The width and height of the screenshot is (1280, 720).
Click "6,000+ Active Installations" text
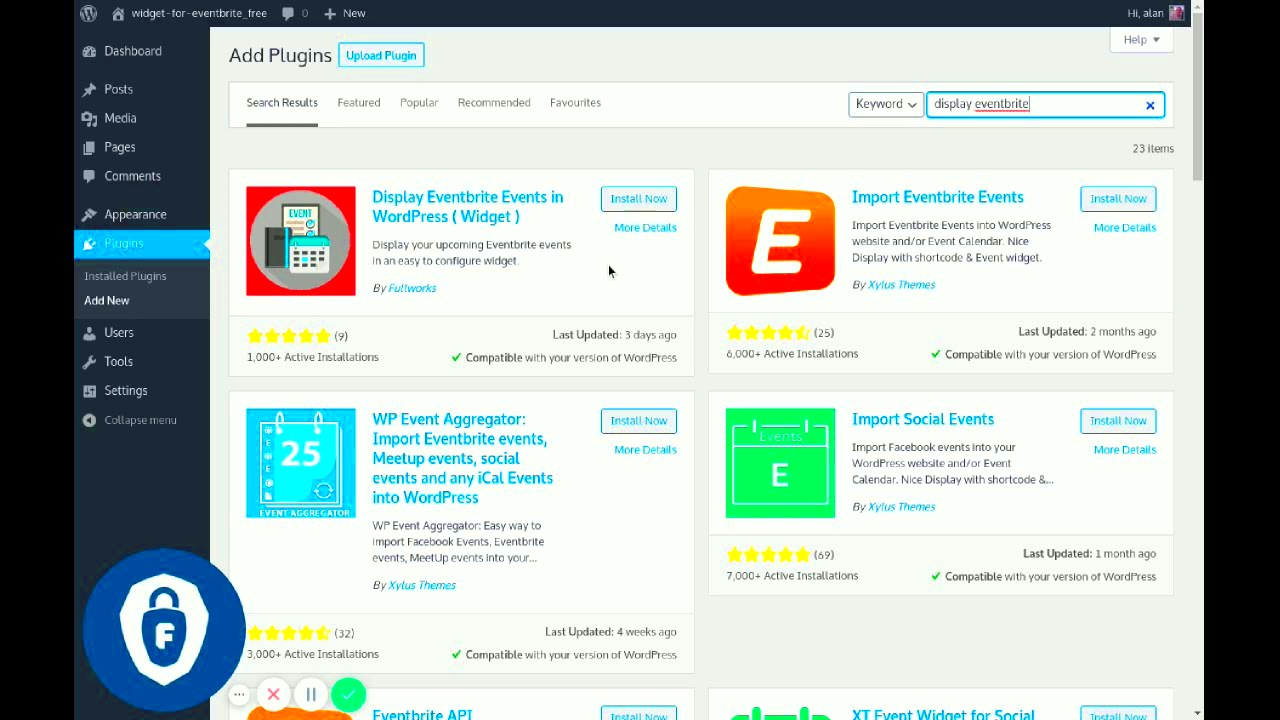pyautogui.click(x=792, y=354)
